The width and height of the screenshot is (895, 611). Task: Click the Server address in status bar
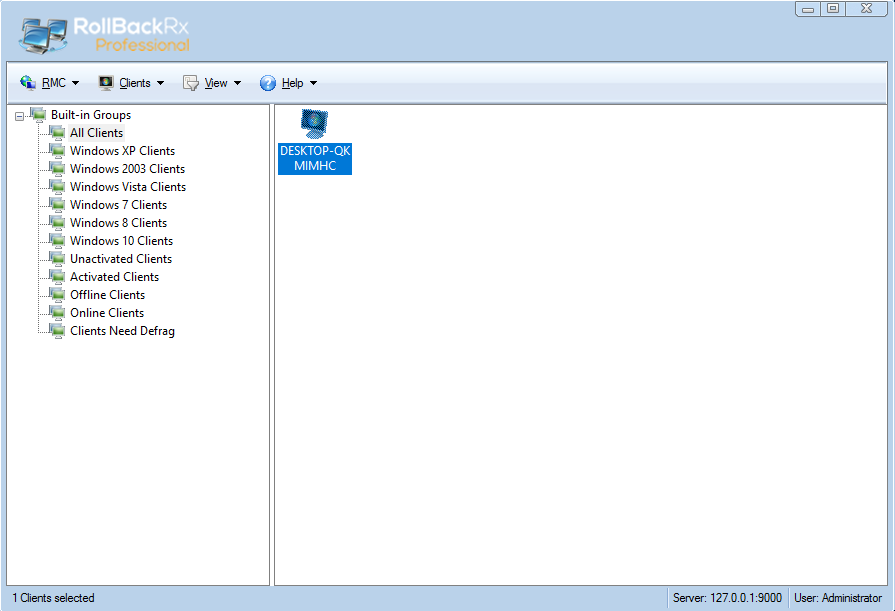(x=727, y=598)
